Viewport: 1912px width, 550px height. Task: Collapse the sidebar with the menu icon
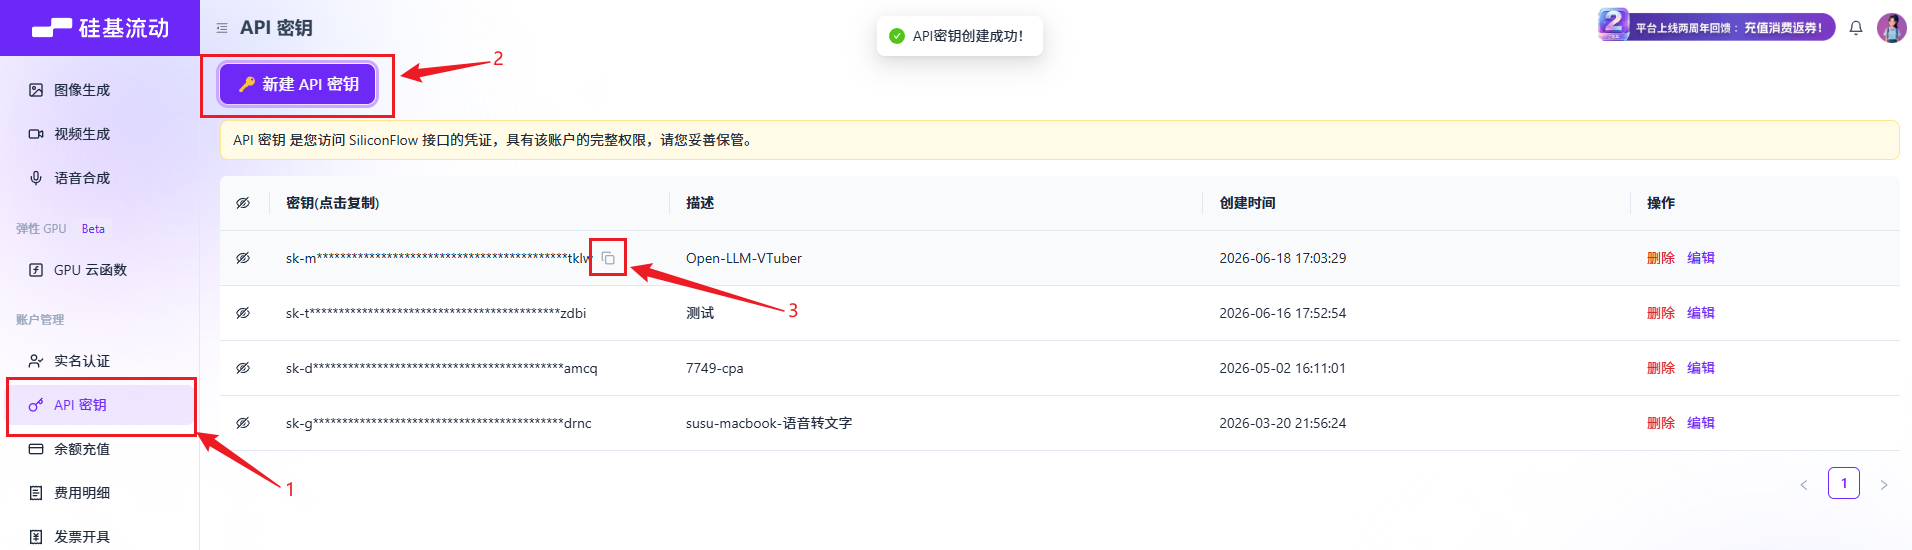coord(222,28)
